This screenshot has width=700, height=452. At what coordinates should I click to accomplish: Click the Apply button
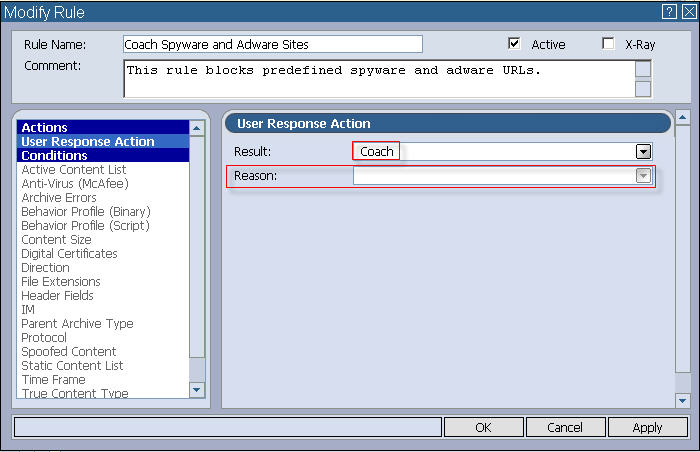pos(647,427)
